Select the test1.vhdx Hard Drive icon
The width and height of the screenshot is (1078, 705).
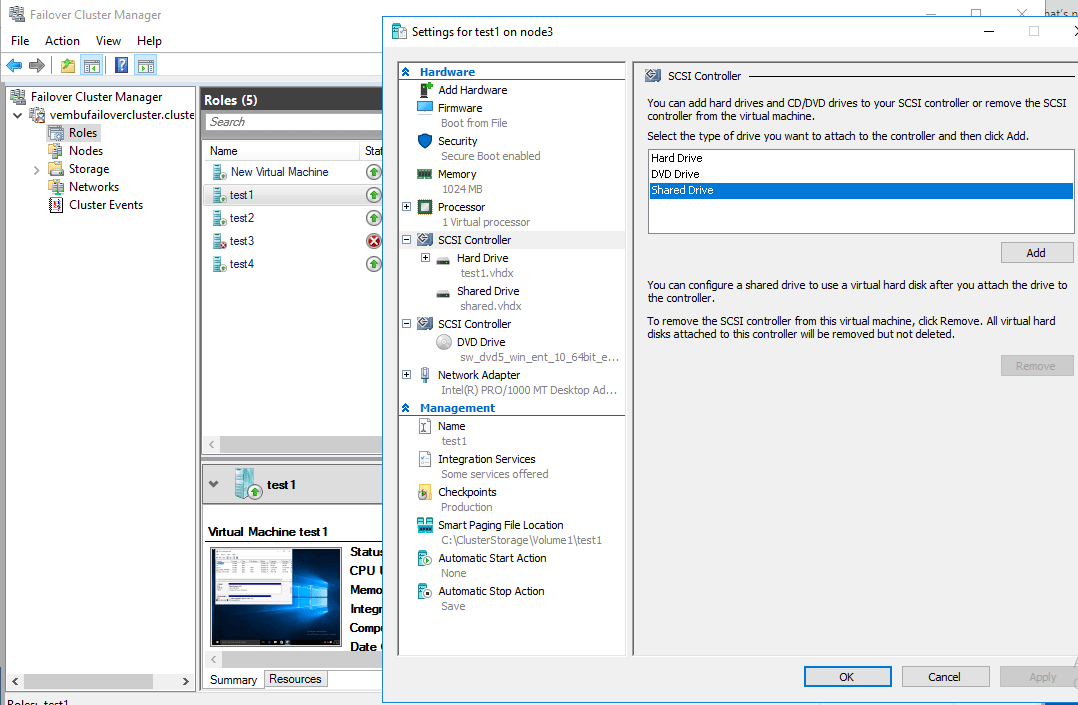(x=443, y=259)
